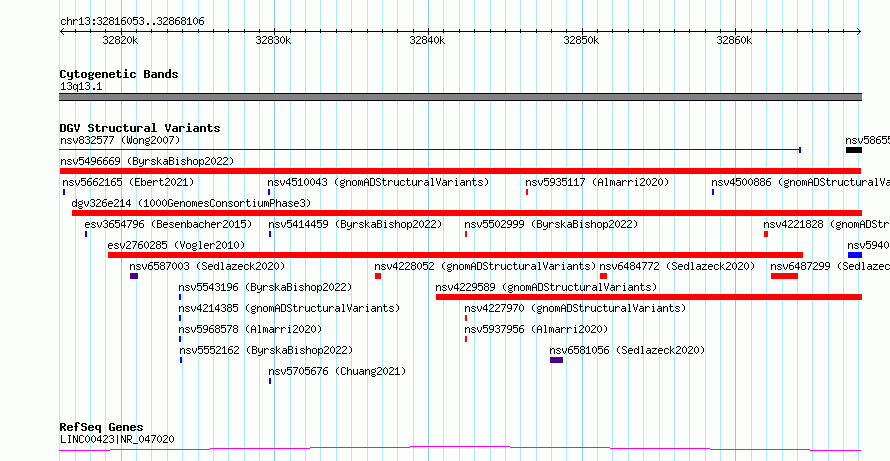Image resolution: width=890 pixels, height=461 pixels.
Task: Click the DGV Structural Variants track title
Action: click(x=140, y=128)
